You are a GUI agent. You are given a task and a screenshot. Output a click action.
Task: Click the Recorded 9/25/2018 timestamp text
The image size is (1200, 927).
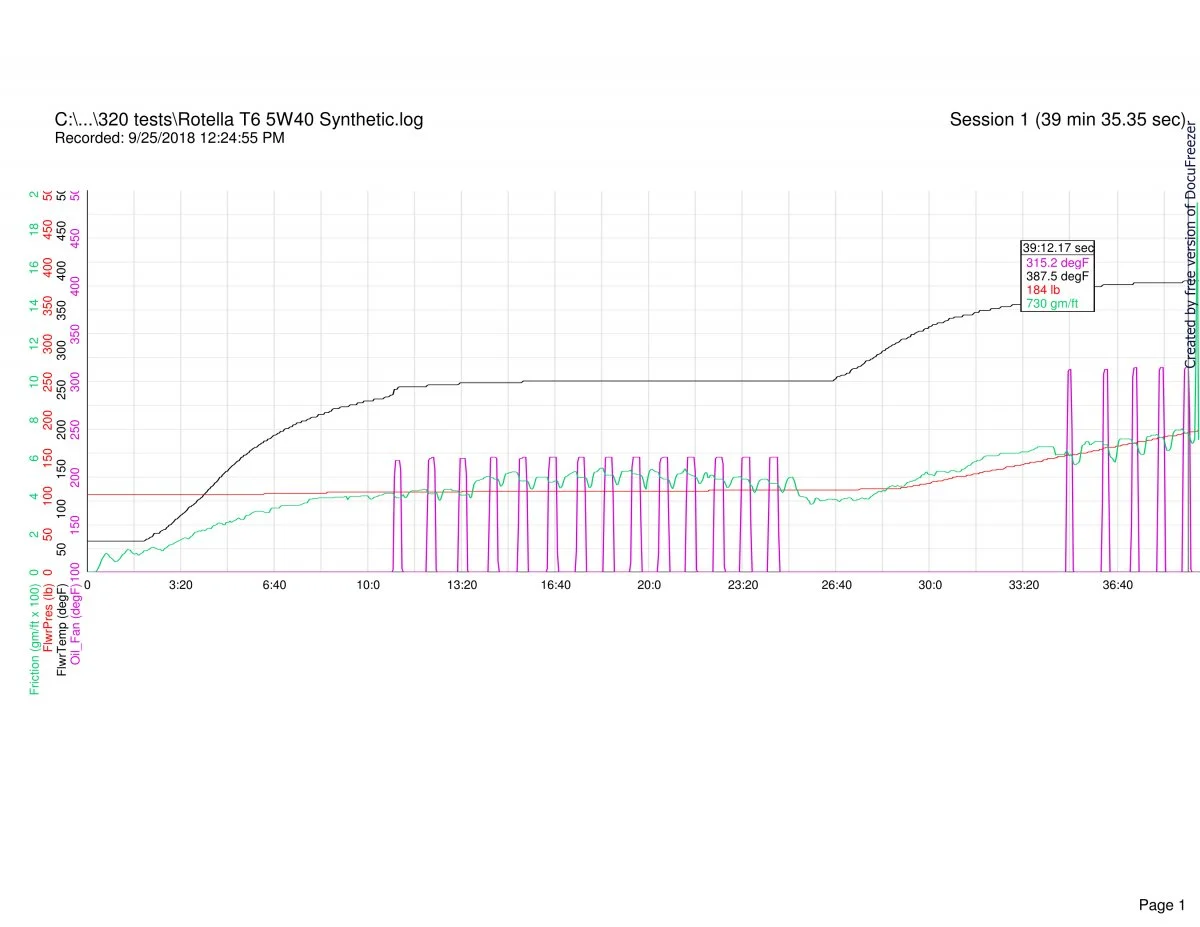point(169,138)
